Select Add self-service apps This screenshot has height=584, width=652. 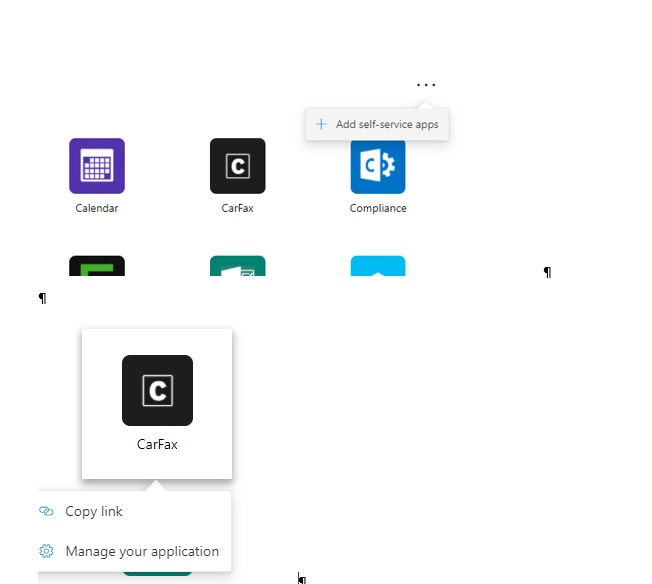(x=377, y=124)
